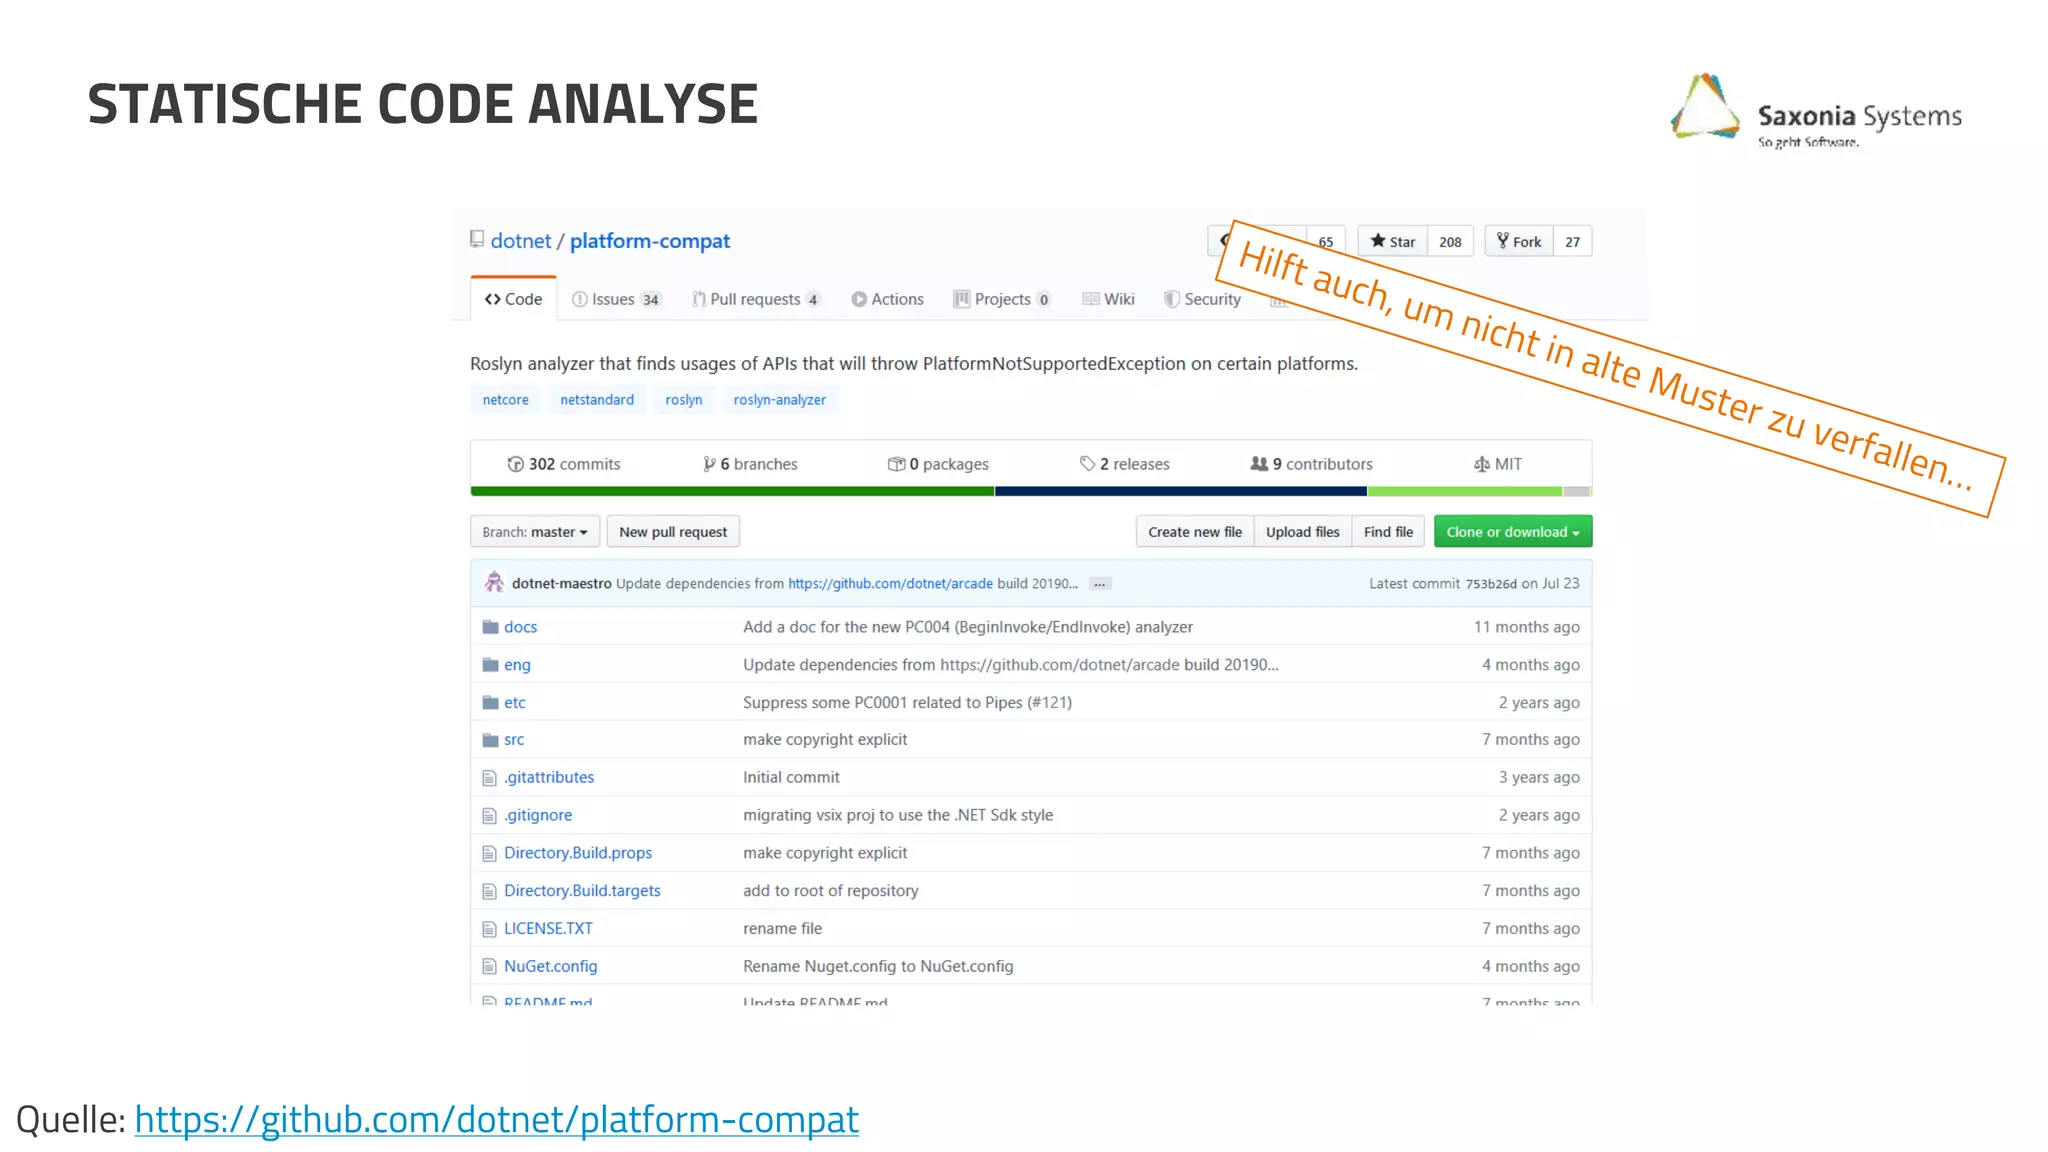Open the Wiki tab
The height and width of the screenshot is (1152, 2048).
point(1108,299)
